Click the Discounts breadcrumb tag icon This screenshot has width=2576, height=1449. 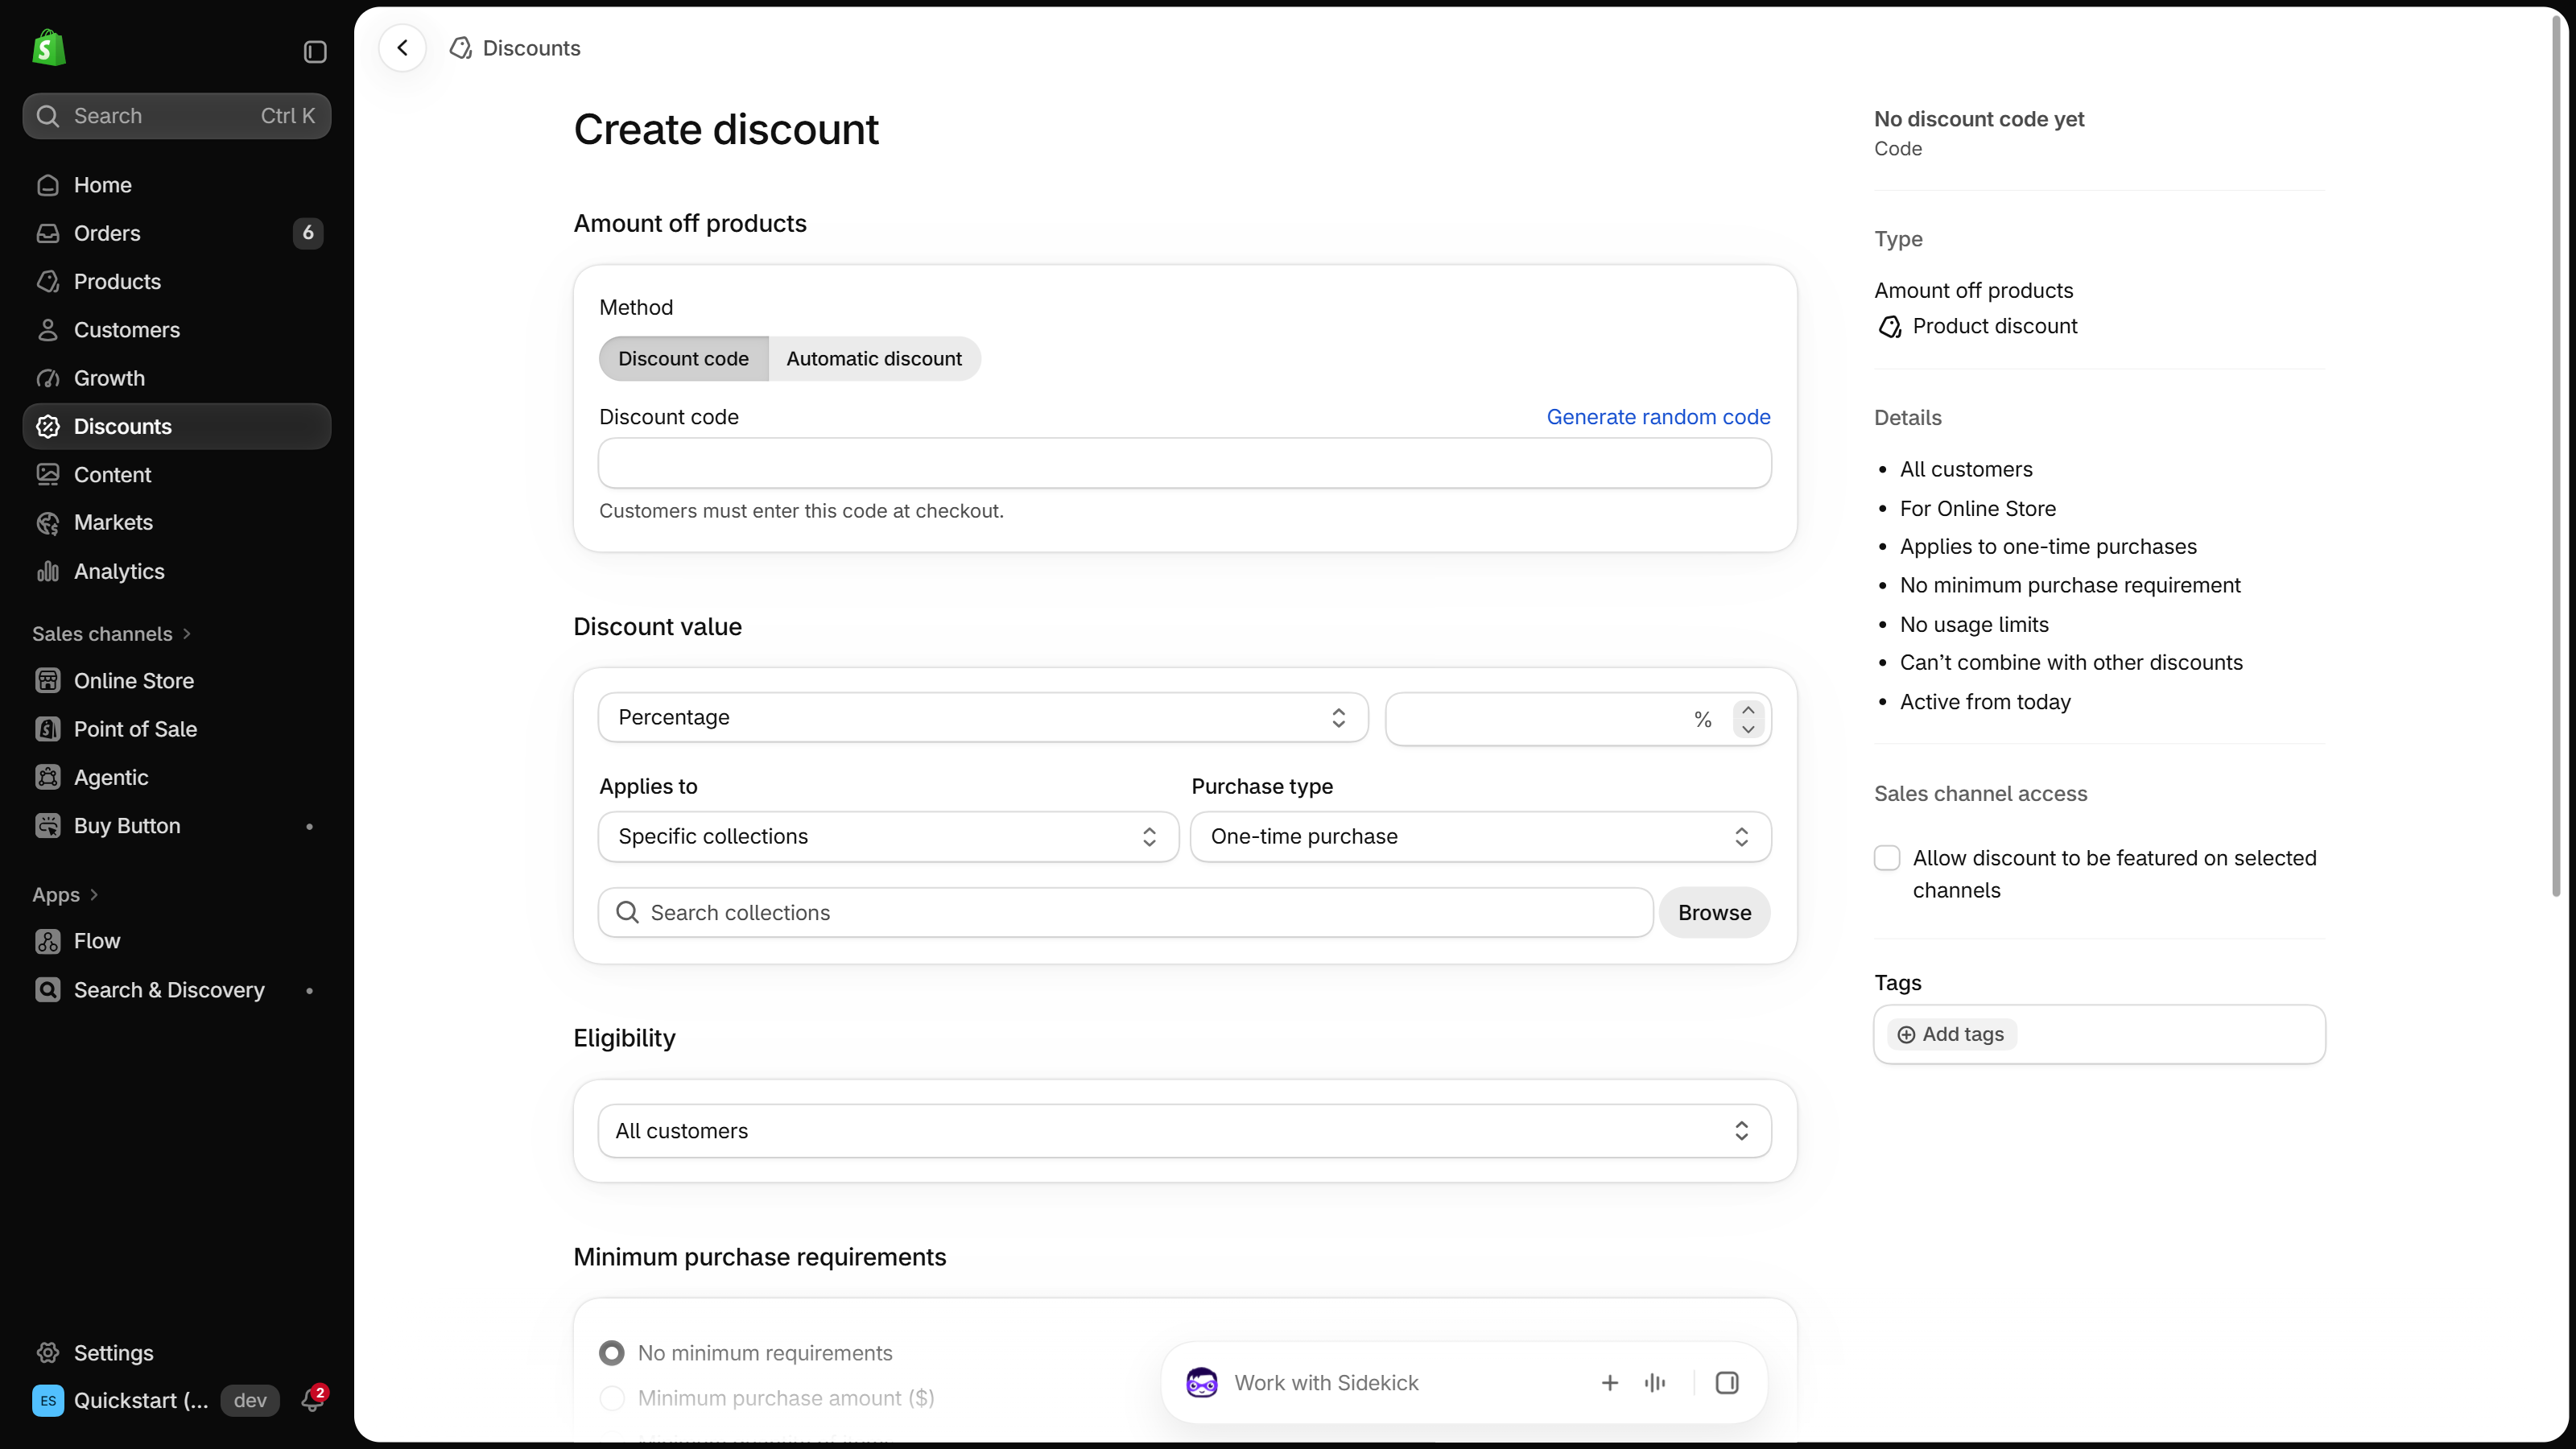coord(461,48)
